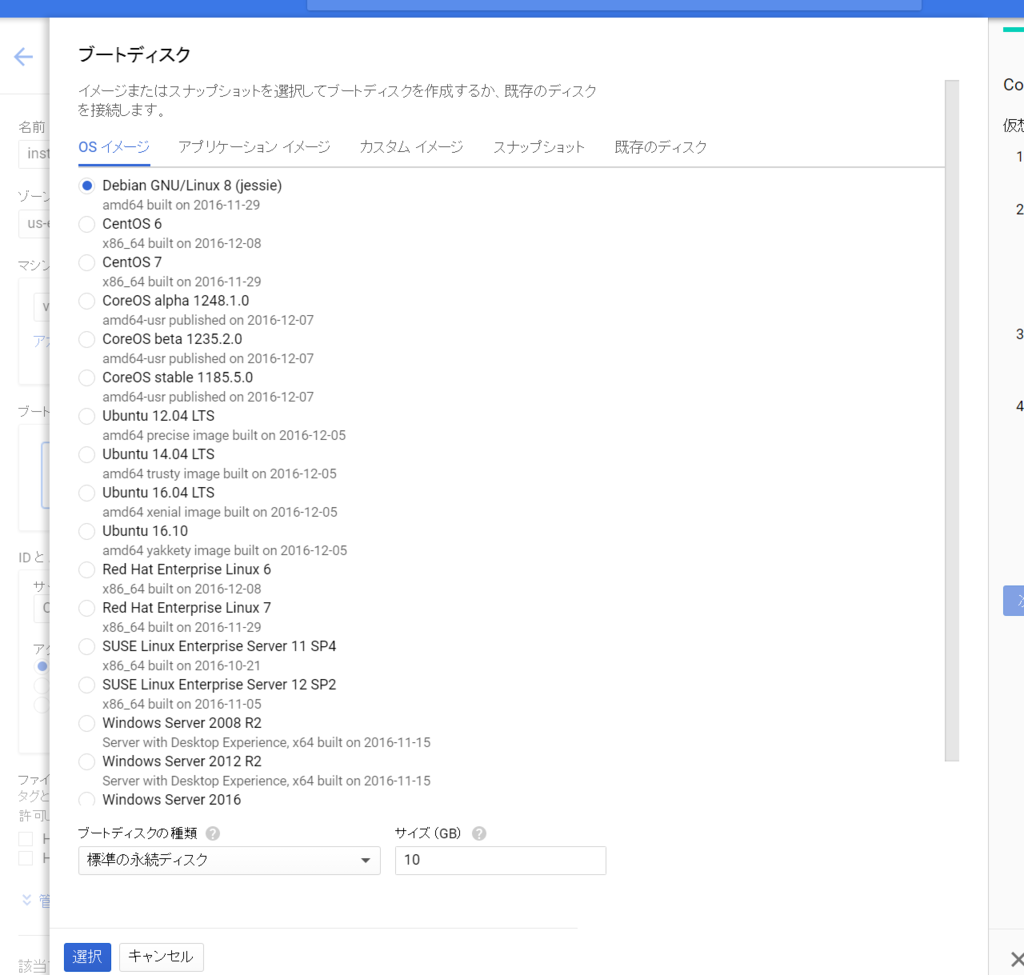Click the キャンセル button

(161, 957)
